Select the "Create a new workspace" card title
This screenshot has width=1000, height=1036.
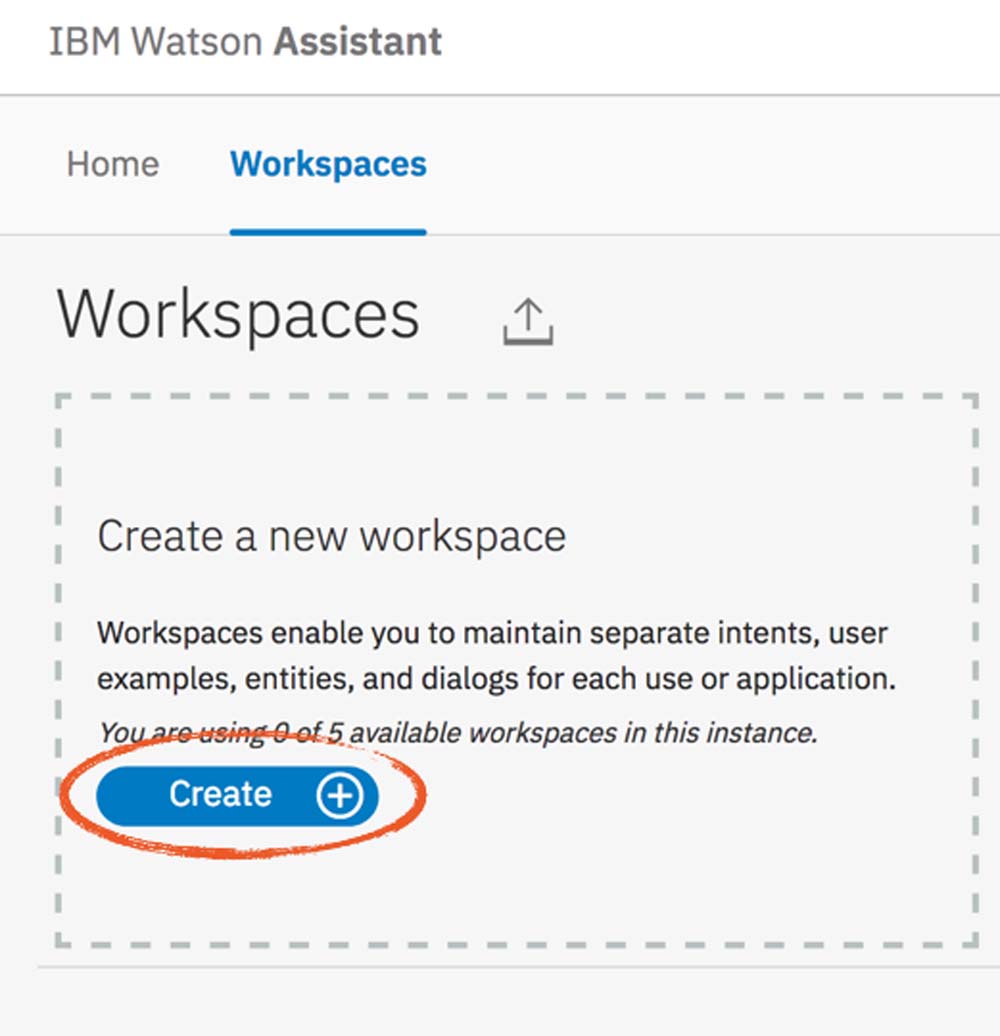[x=331, y=536]
